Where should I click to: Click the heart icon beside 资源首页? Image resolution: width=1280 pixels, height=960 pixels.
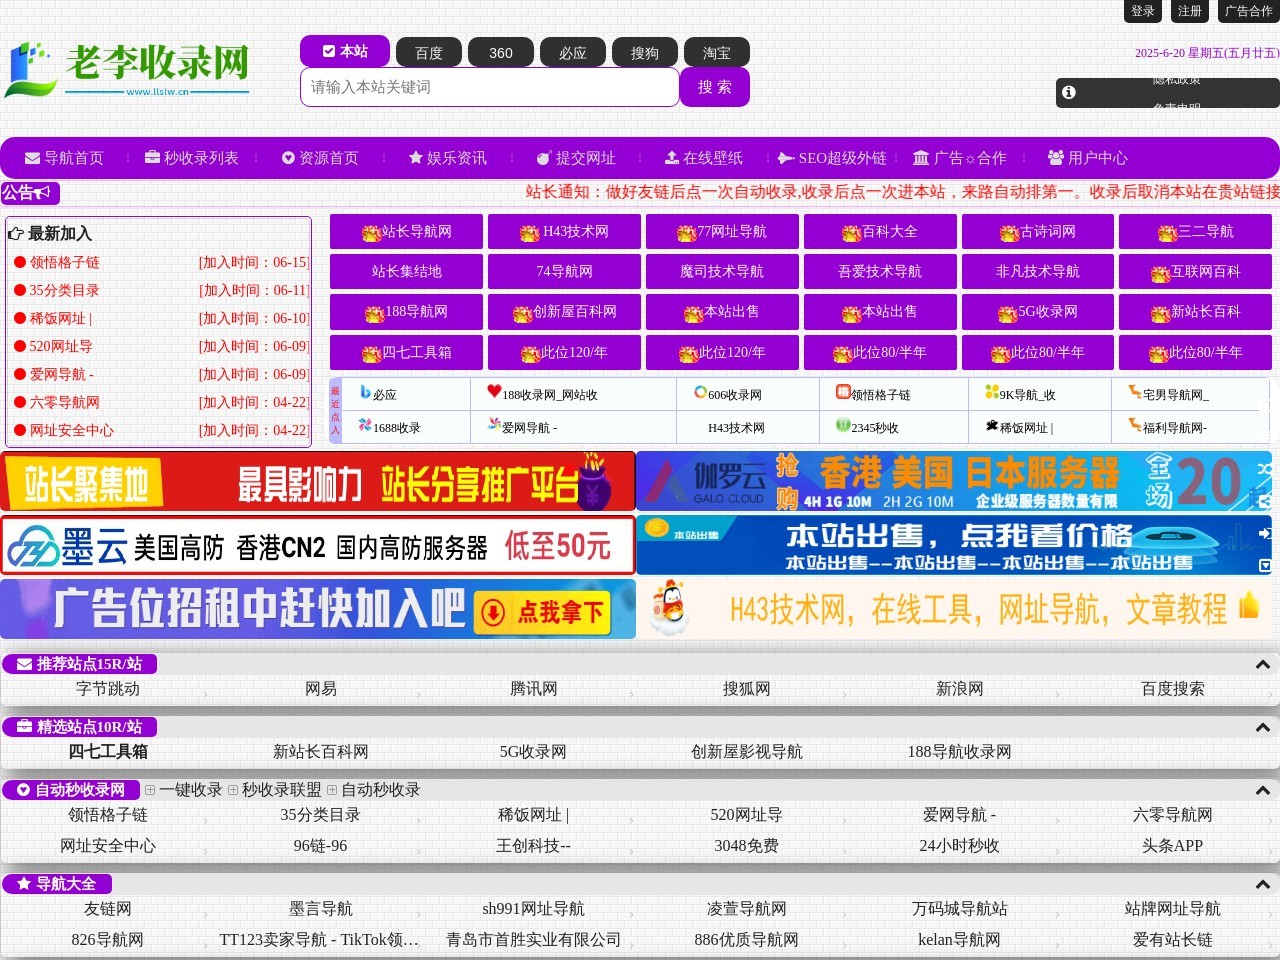pyautogui.click(x=288, y=158)
